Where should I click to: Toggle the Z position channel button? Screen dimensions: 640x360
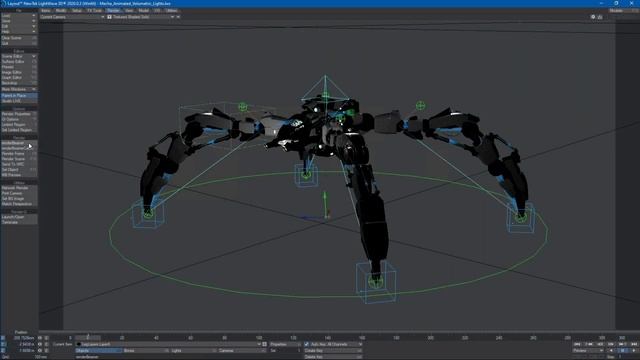point(3,350)
